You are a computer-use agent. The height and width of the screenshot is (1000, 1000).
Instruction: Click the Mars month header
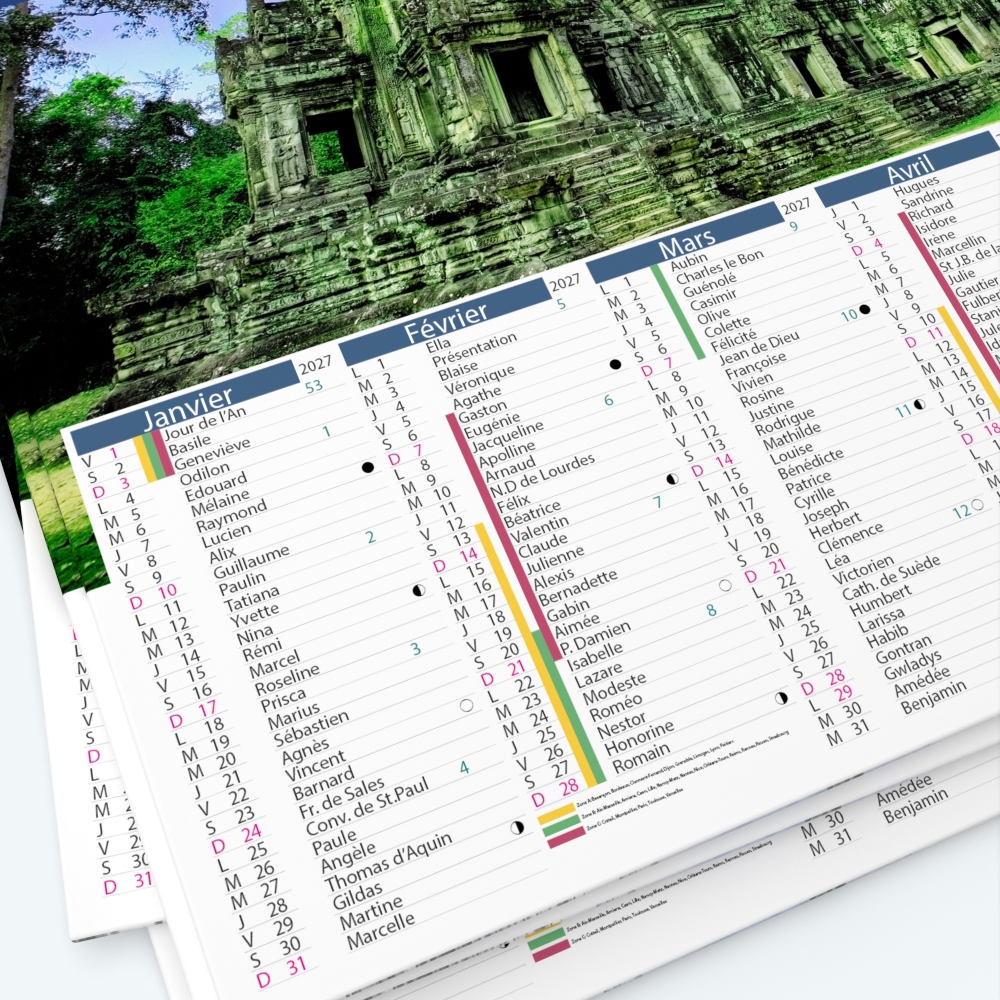pyautogui.click(x=686, y=244)
